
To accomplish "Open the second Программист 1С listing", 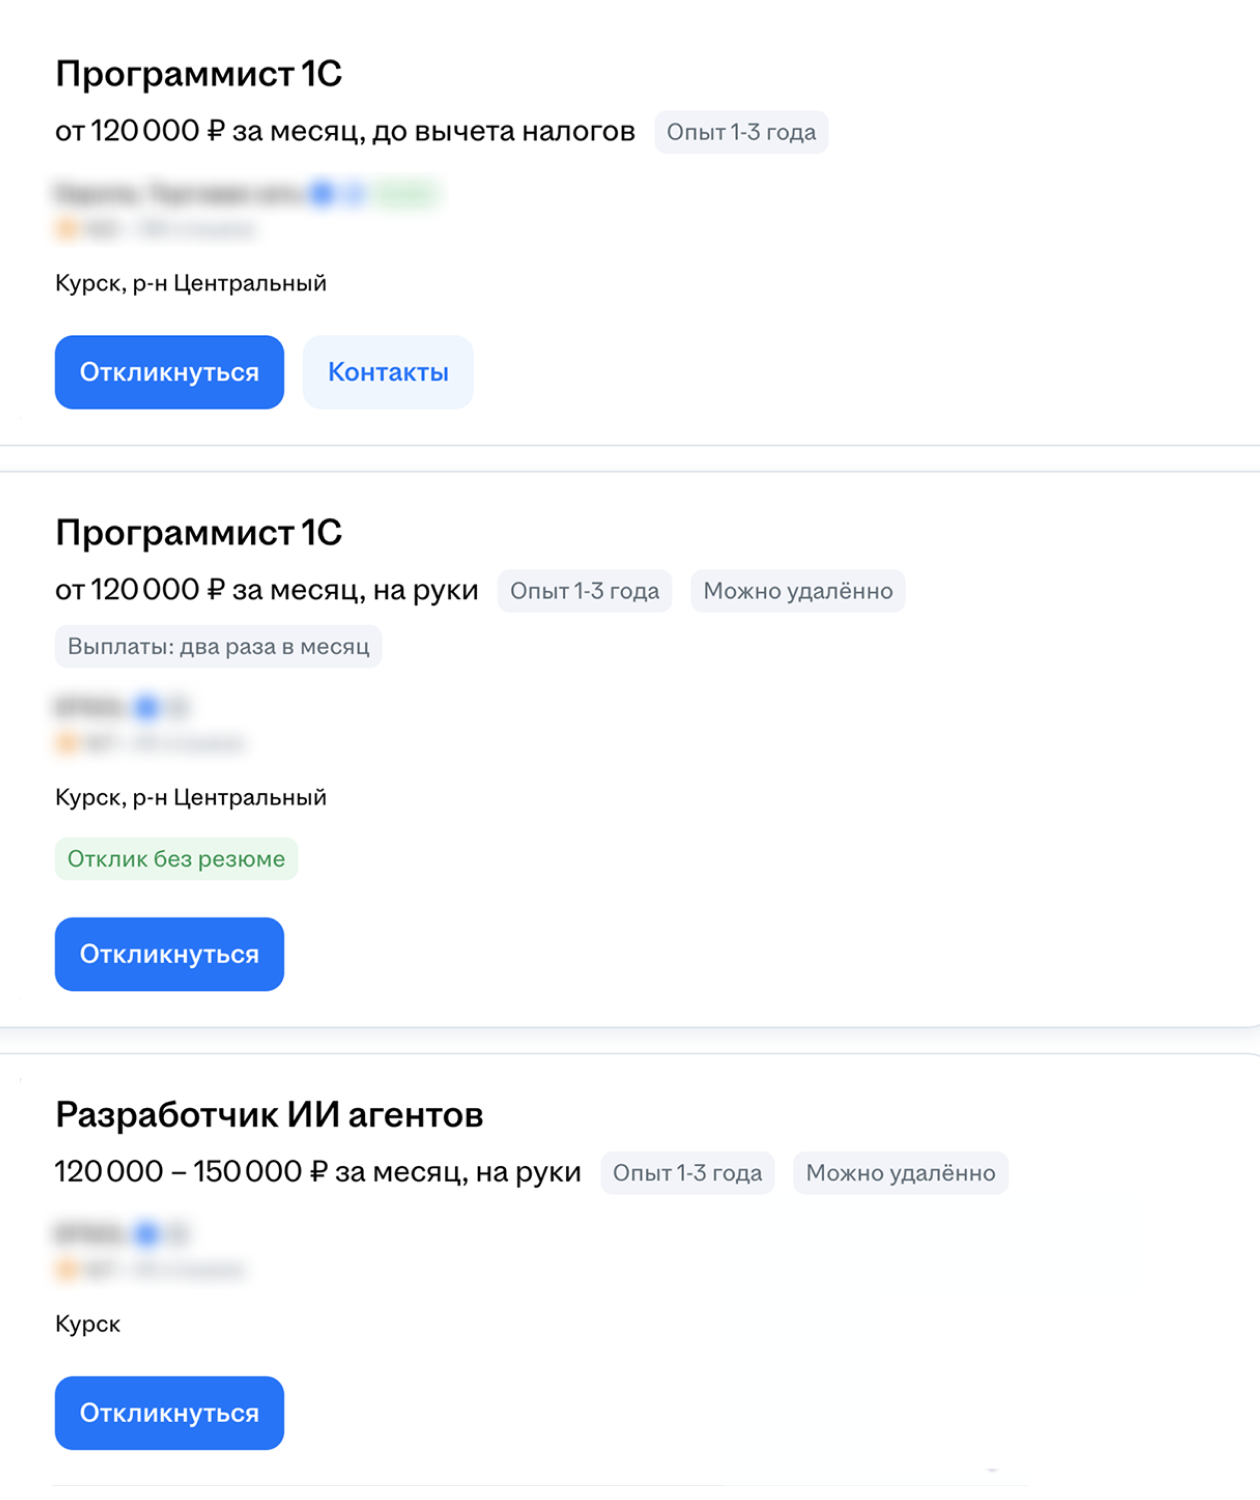I will [x=199, y=533].
